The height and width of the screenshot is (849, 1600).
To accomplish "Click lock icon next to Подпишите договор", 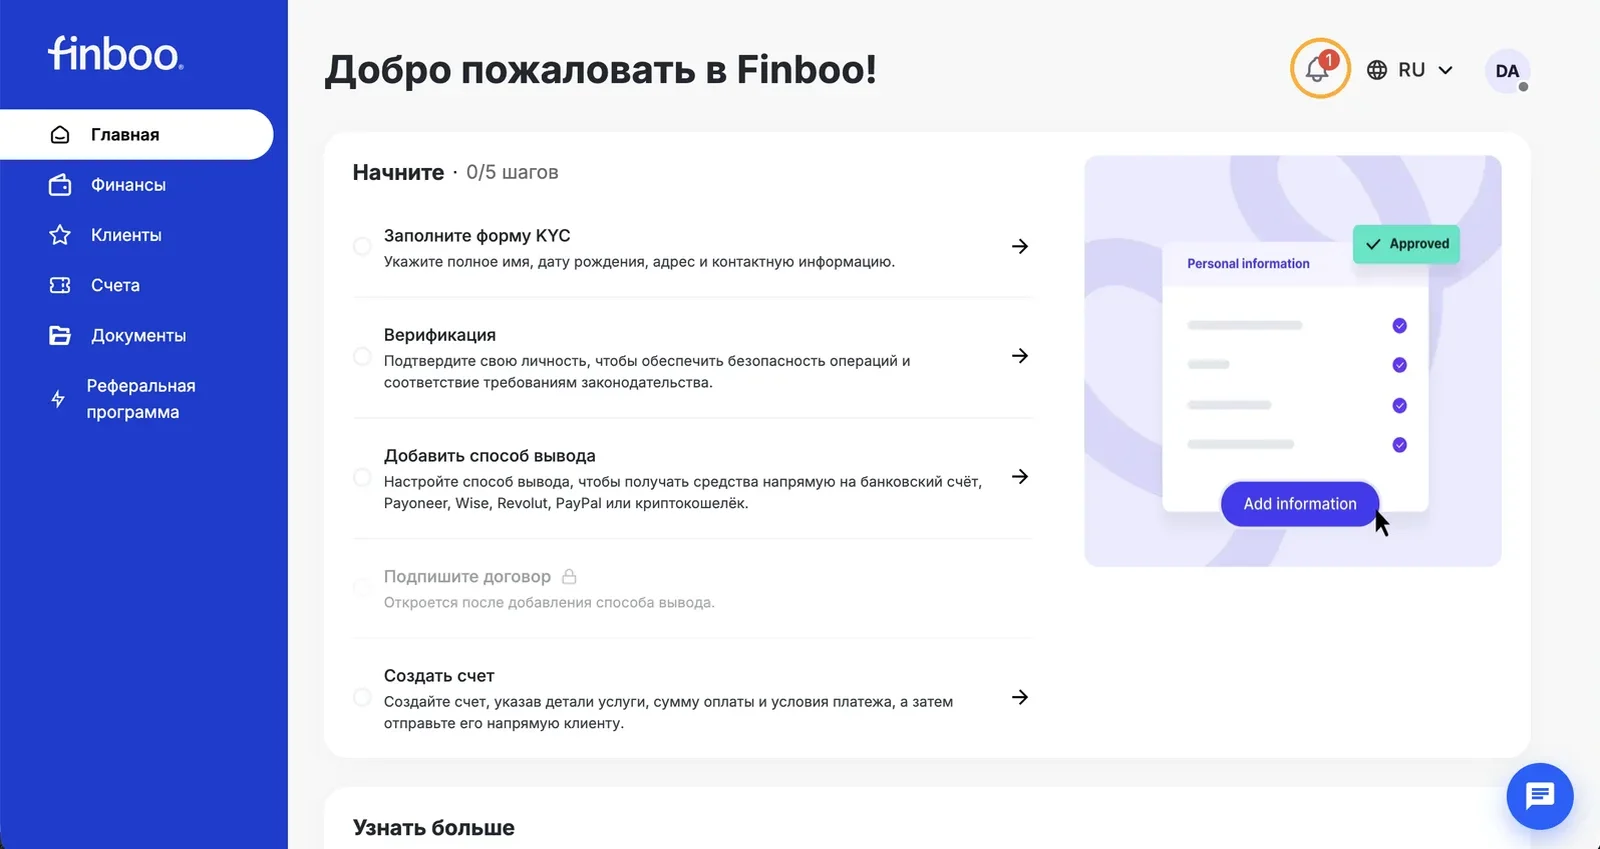I will tap(569, 576).
